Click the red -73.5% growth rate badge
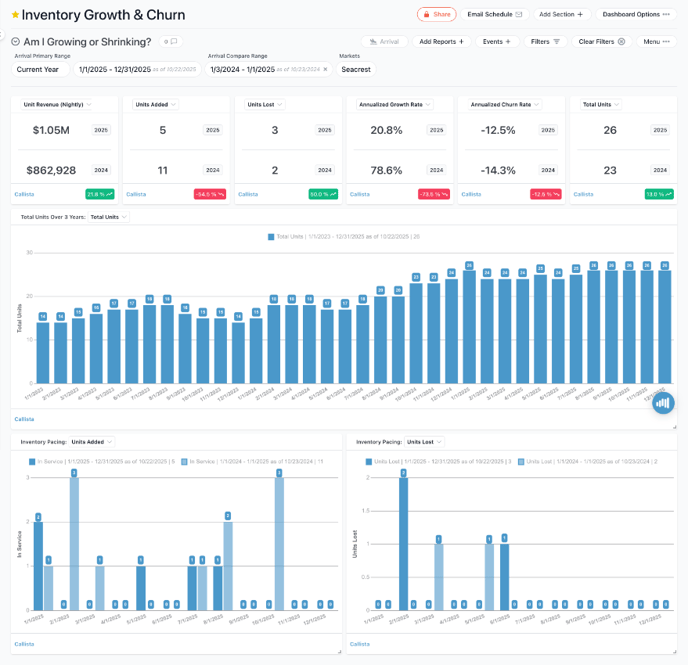Image resolution: width=688 pixels, height=665 pixels. [x=432, y=194]
